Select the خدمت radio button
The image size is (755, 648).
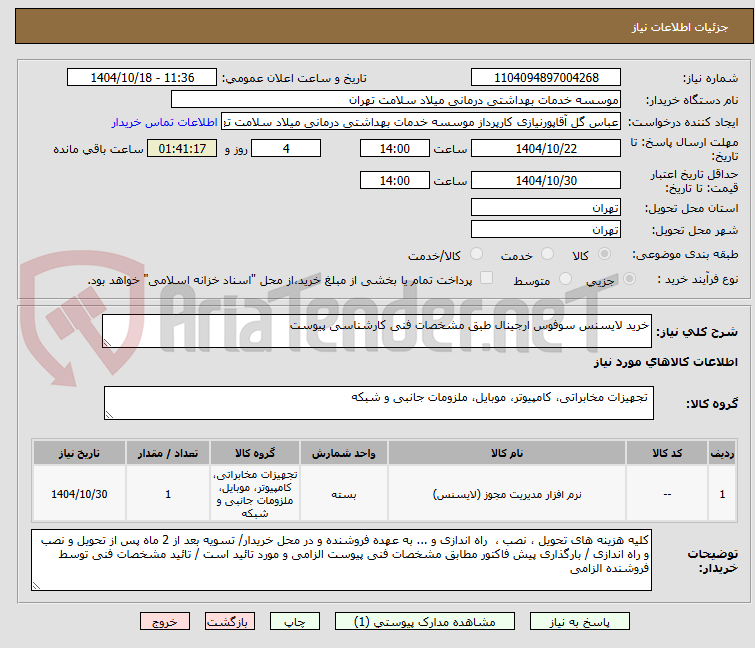(547, 254)
